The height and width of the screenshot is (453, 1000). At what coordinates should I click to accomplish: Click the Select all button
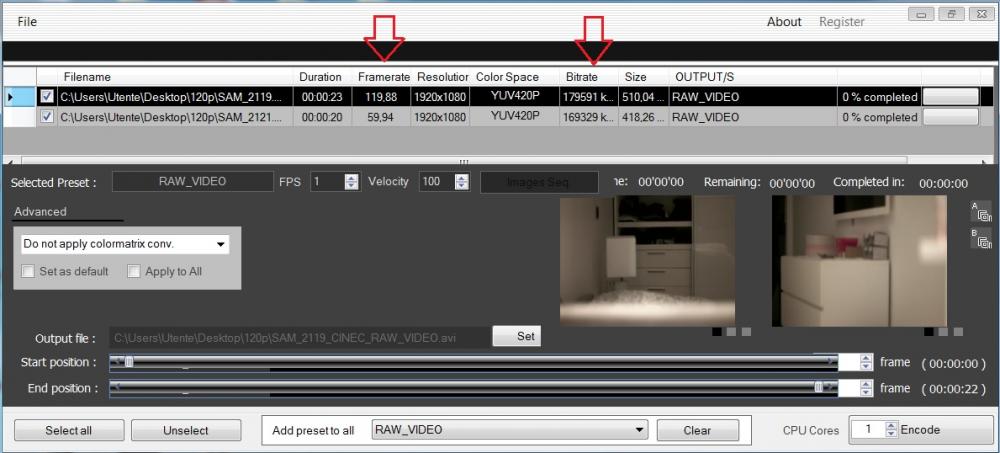pos(69,430)
